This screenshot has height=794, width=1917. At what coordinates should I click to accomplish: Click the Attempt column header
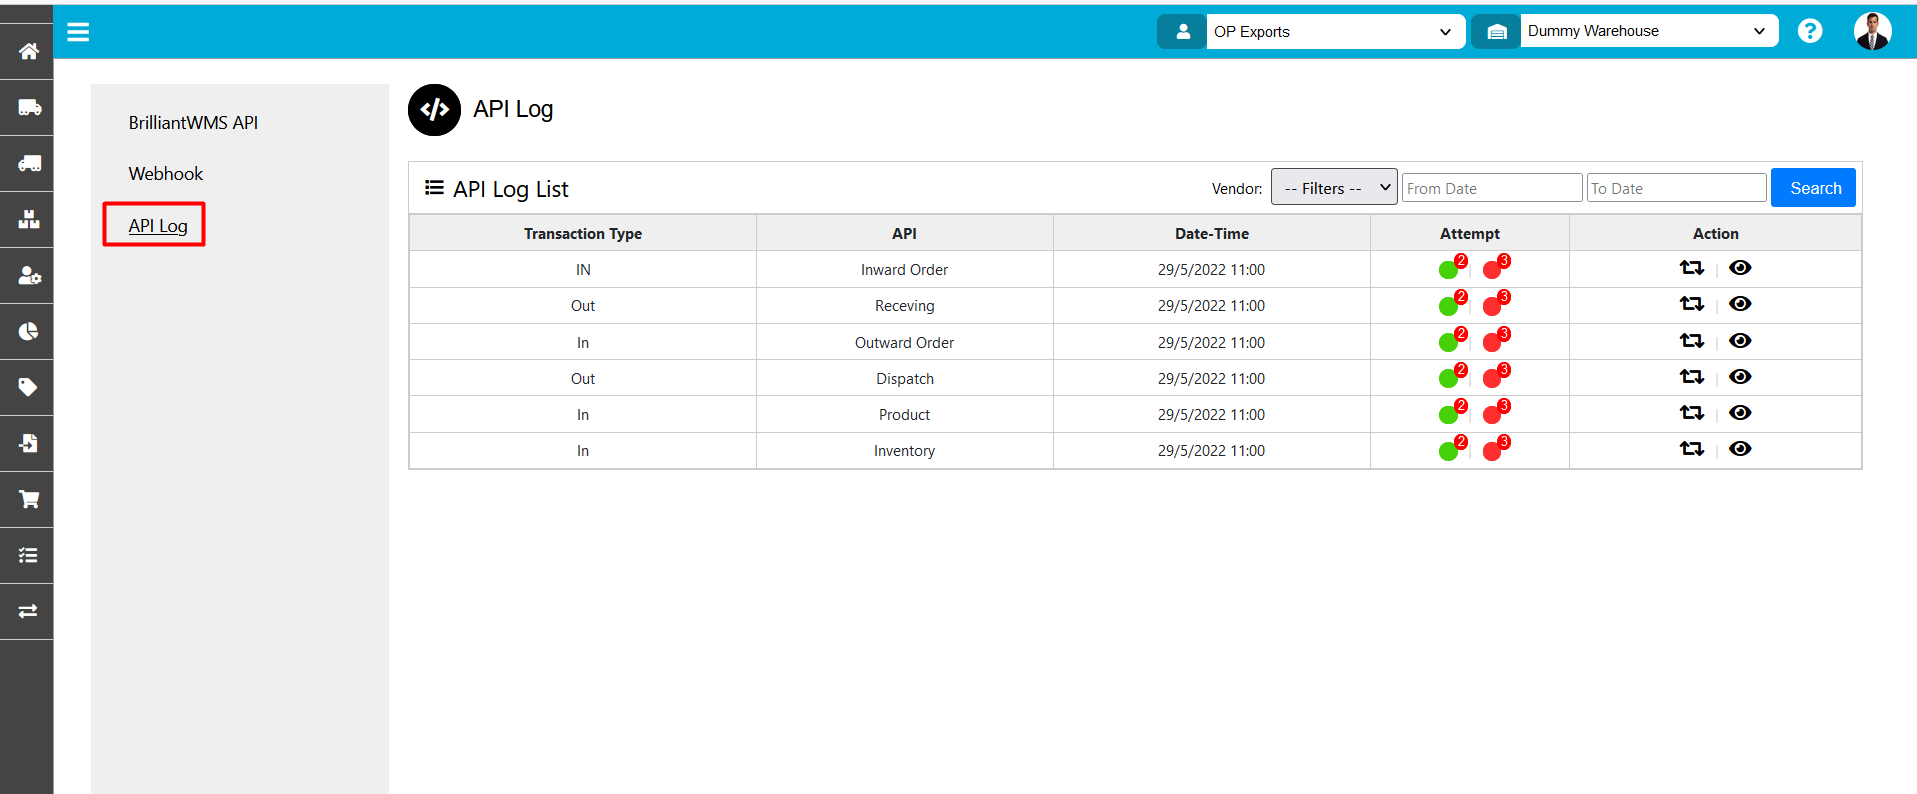(1470, 233)
